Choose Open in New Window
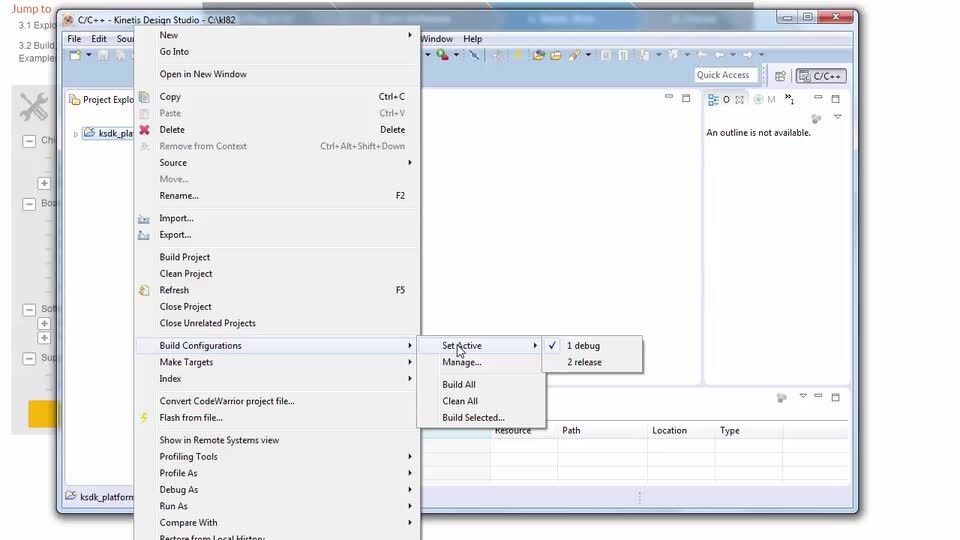Screen dimensions: 960x540 pyautogui.click(x=277, y=74)
